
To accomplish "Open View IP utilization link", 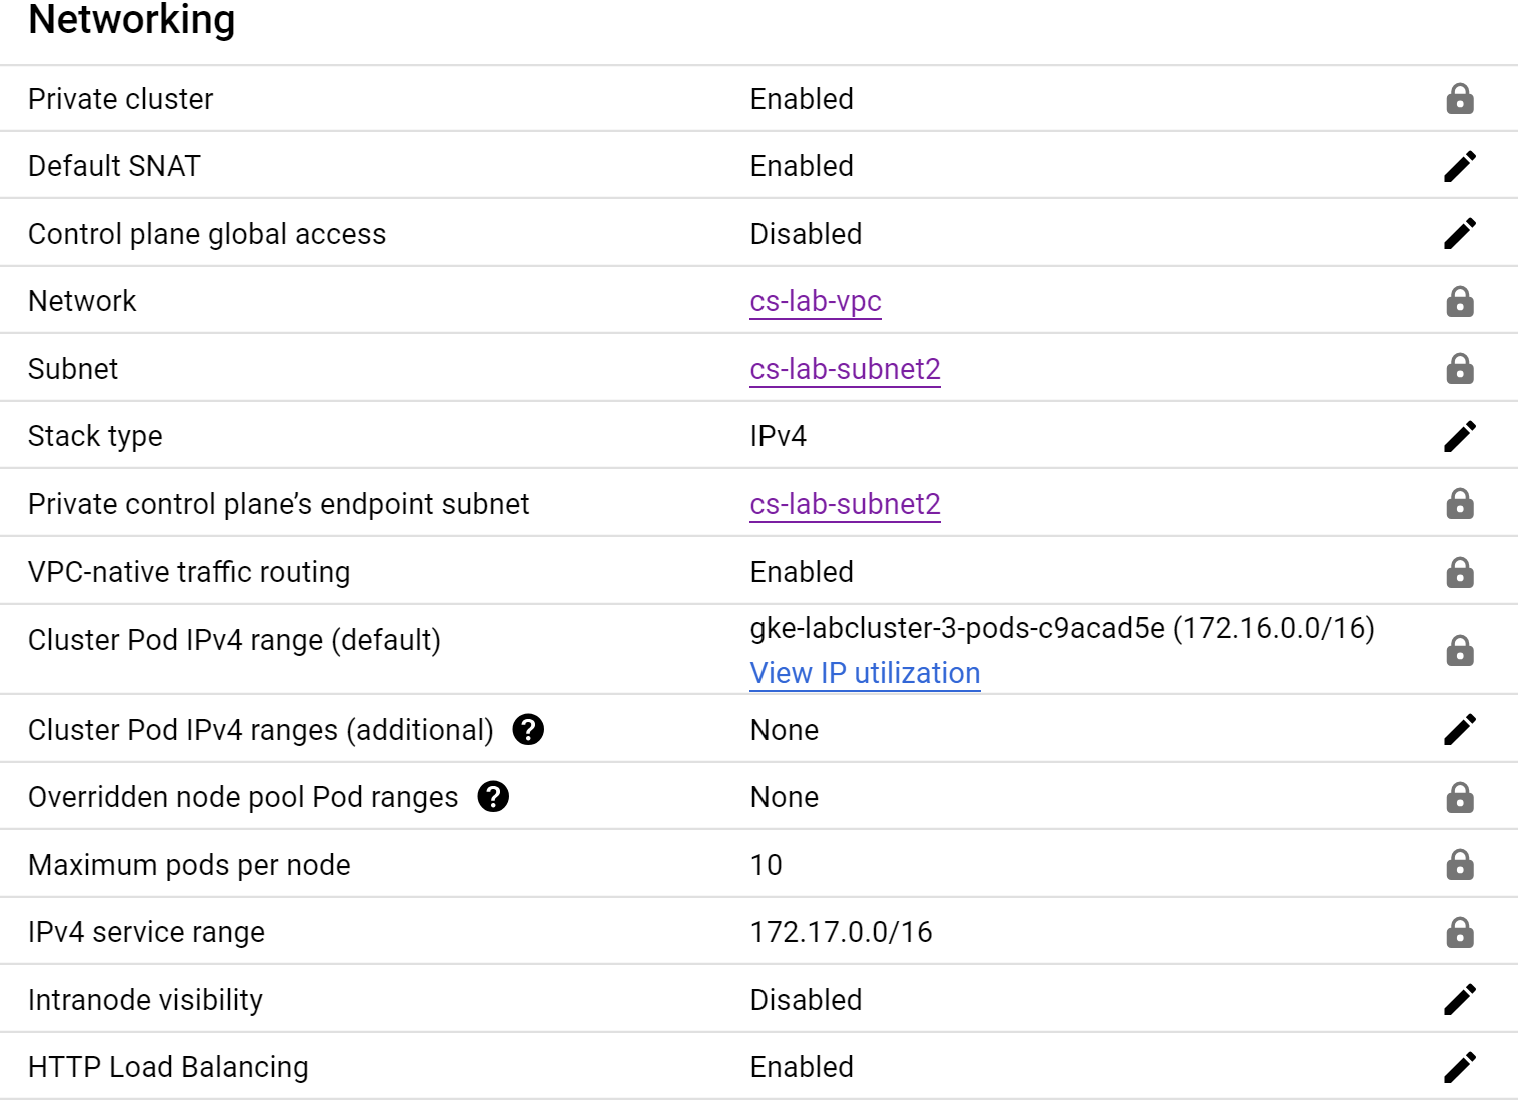I will pyautogui.click(x=865, y=673).
